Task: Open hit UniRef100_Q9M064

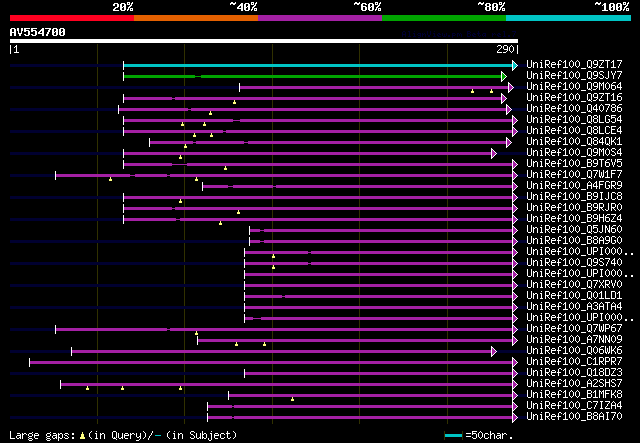Action: tap(574, 87)
